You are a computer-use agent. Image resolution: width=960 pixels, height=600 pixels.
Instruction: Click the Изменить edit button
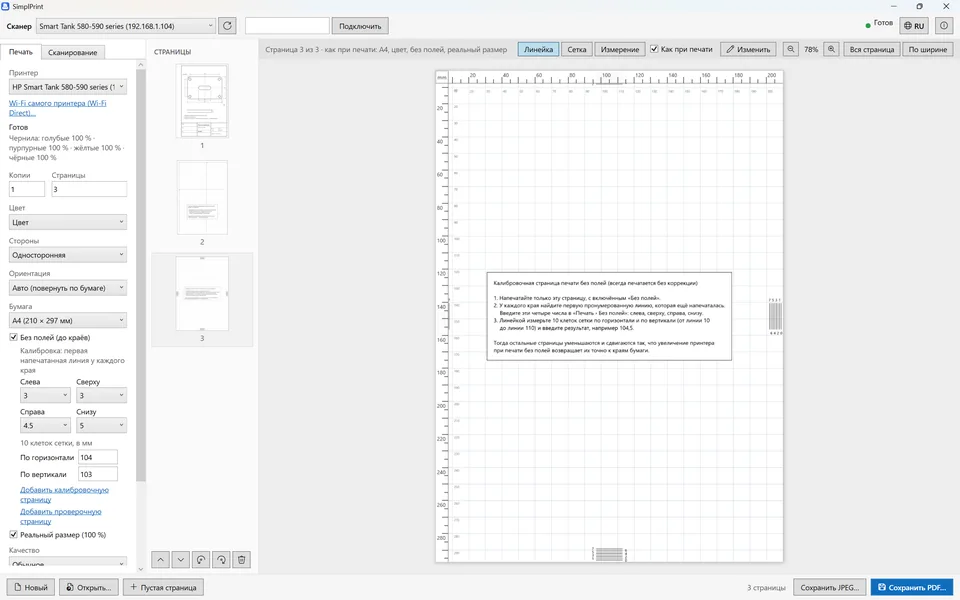point(748,50)
